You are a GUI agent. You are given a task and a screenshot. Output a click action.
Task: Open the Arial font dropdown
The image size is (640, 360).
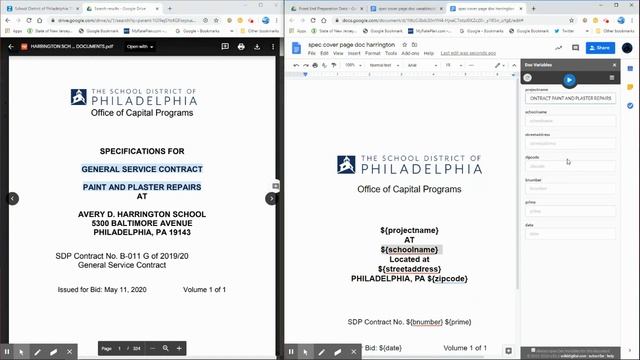click(x=422, y=65)
